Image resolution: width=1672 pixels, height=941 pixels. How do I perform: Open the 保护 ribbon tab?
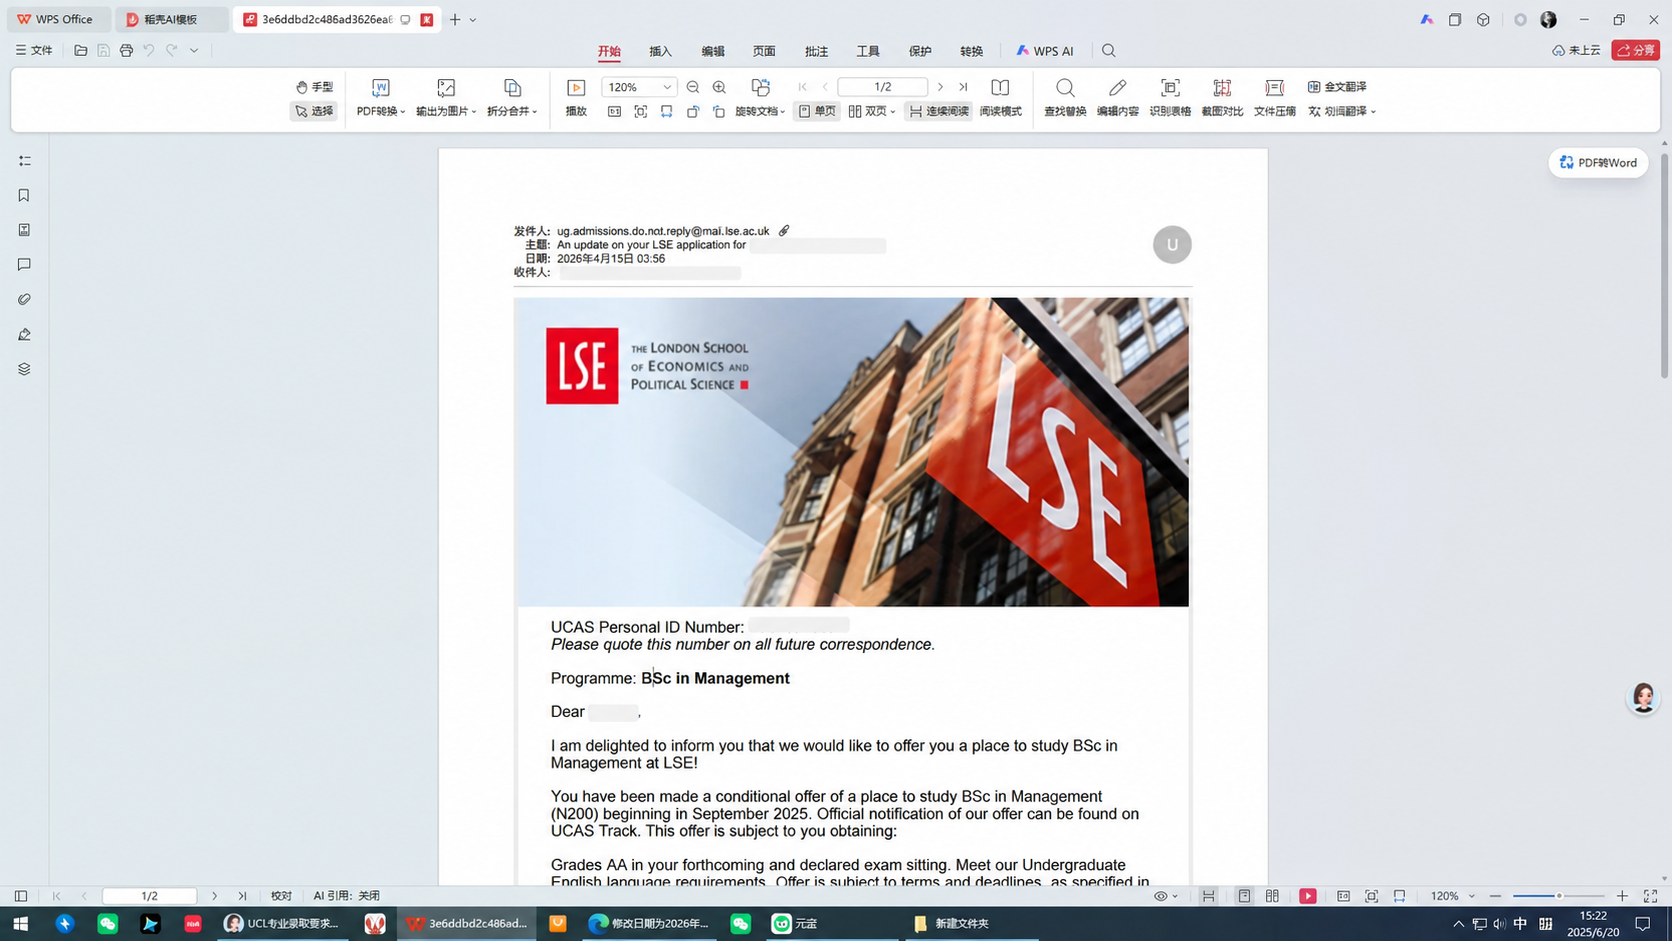click(x=920, y=51)
